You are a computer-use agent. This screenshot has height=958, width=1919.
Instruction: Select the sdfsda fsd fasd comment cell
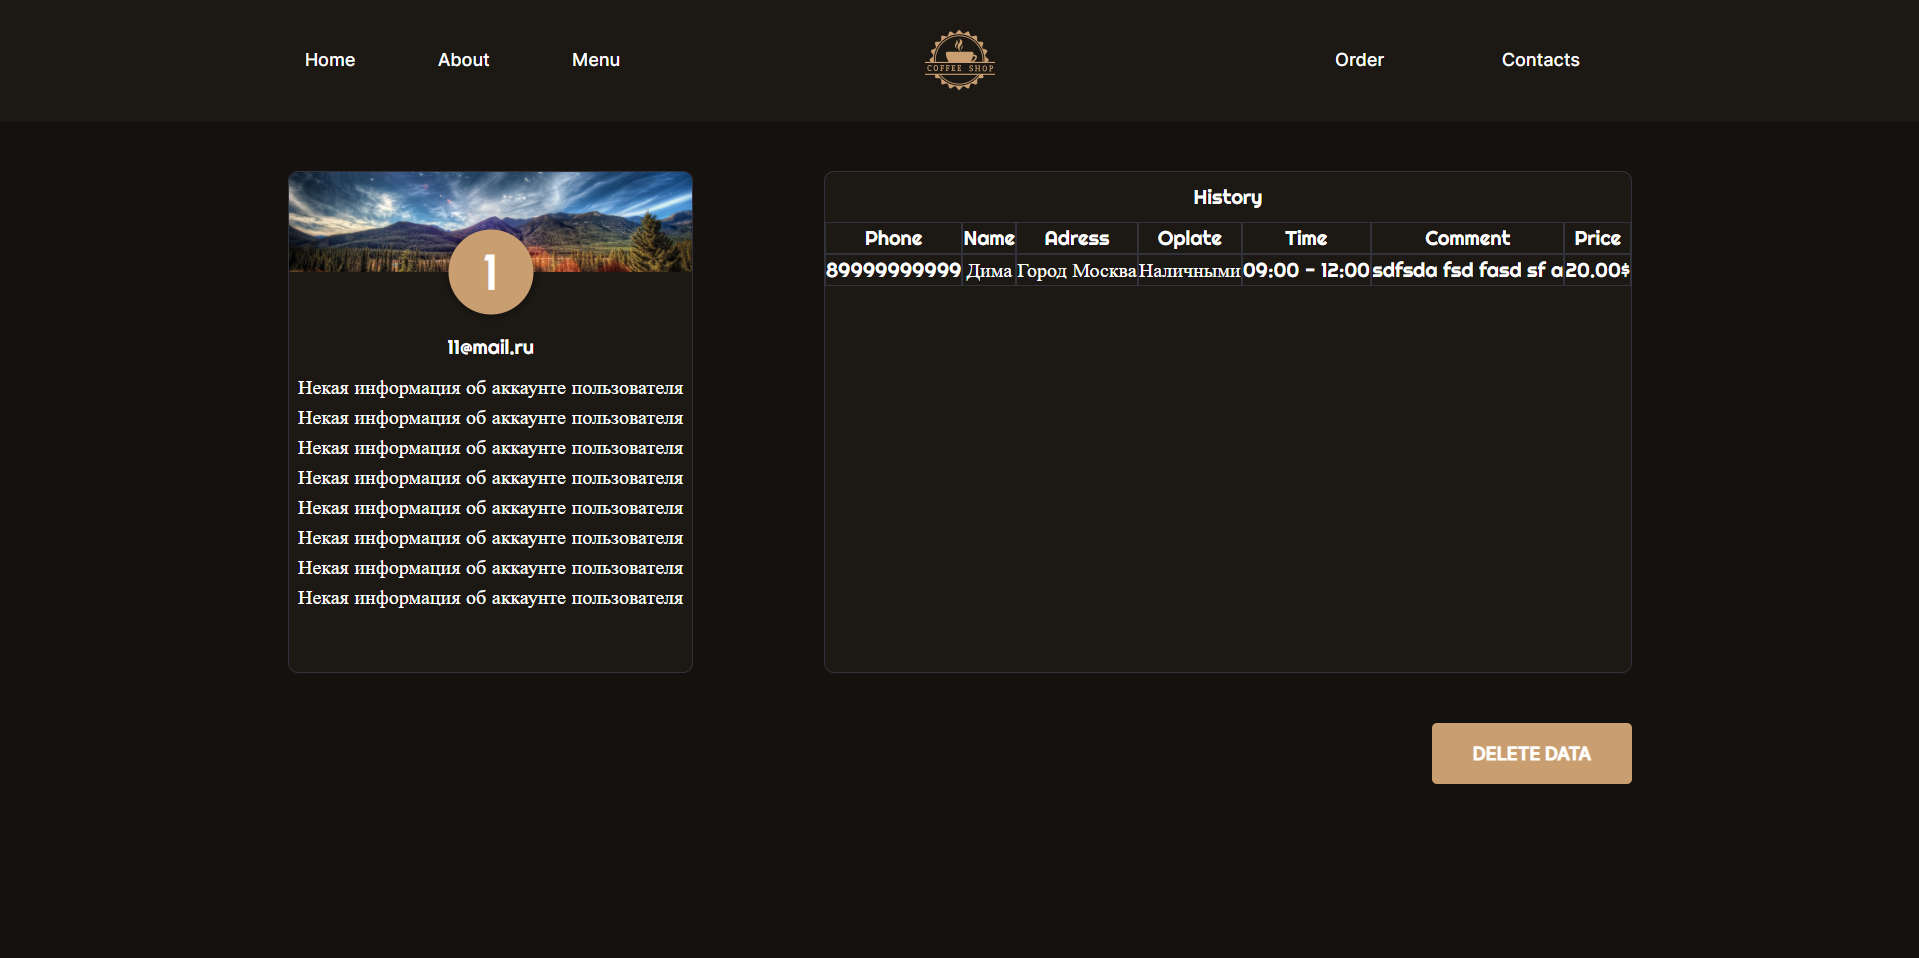point(1467,270)
